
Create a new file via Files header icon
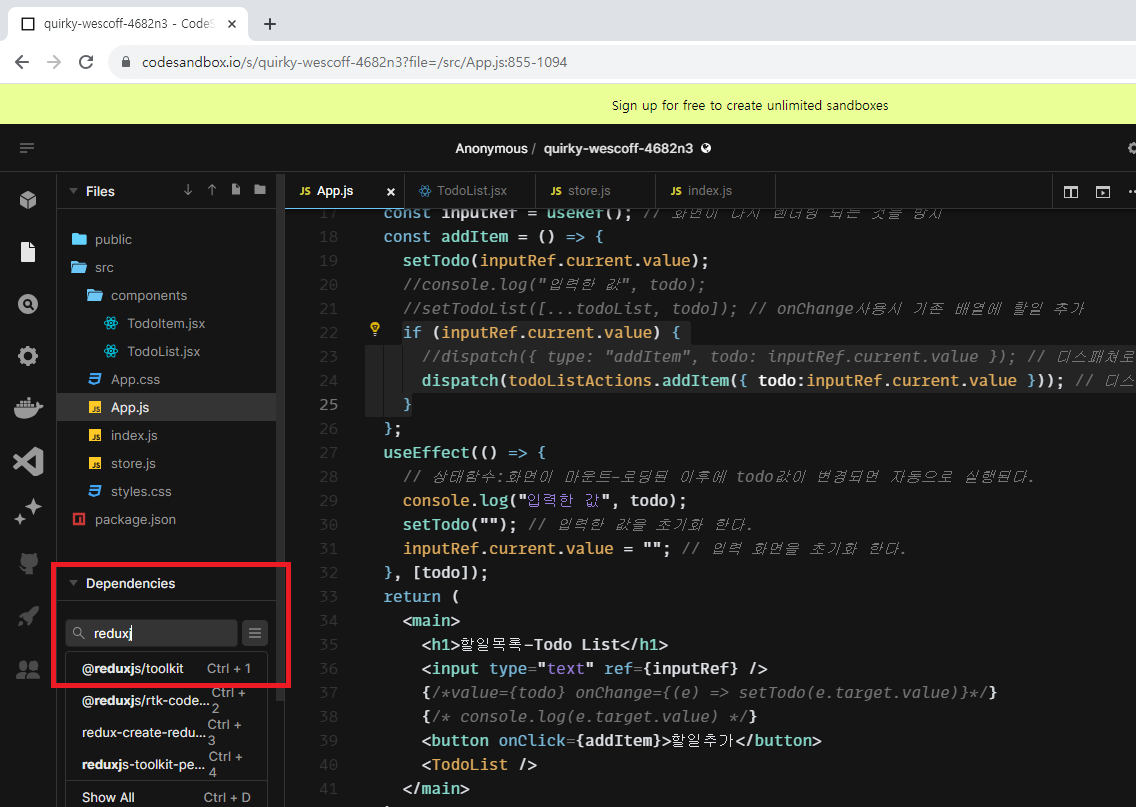(x=235, y=190)
